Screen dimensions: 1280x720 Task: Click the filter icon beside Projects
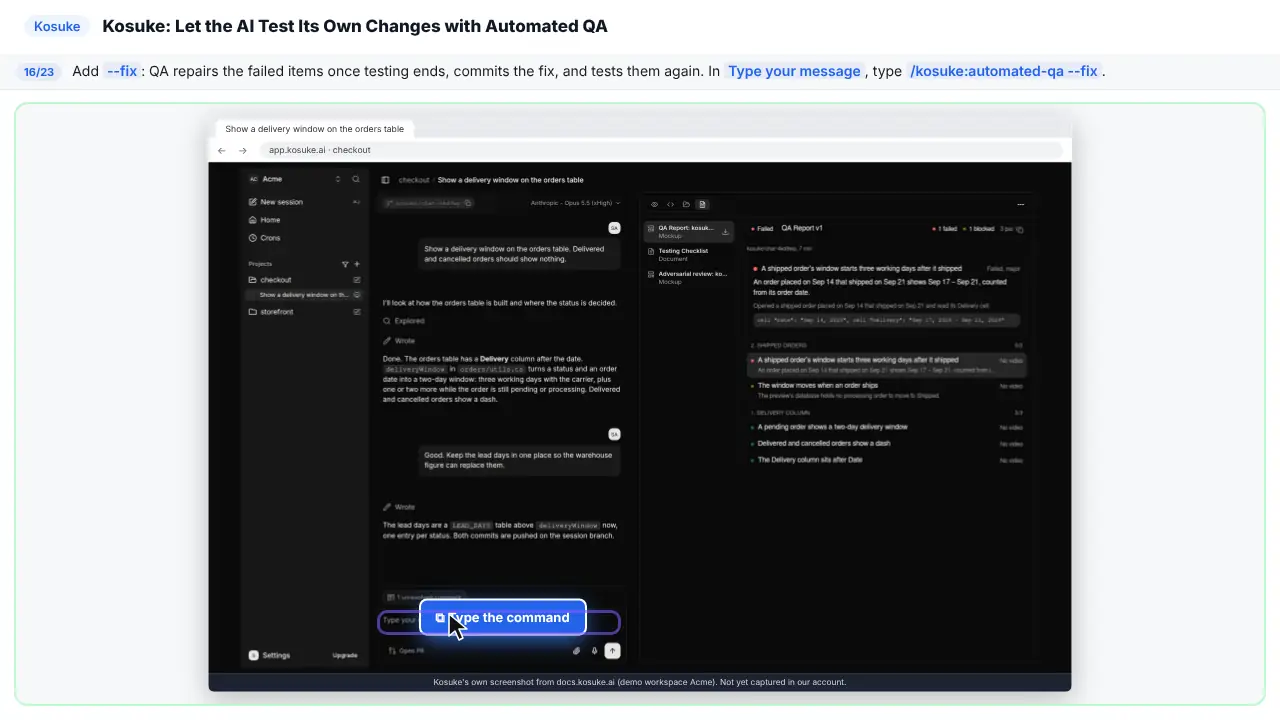346,264
